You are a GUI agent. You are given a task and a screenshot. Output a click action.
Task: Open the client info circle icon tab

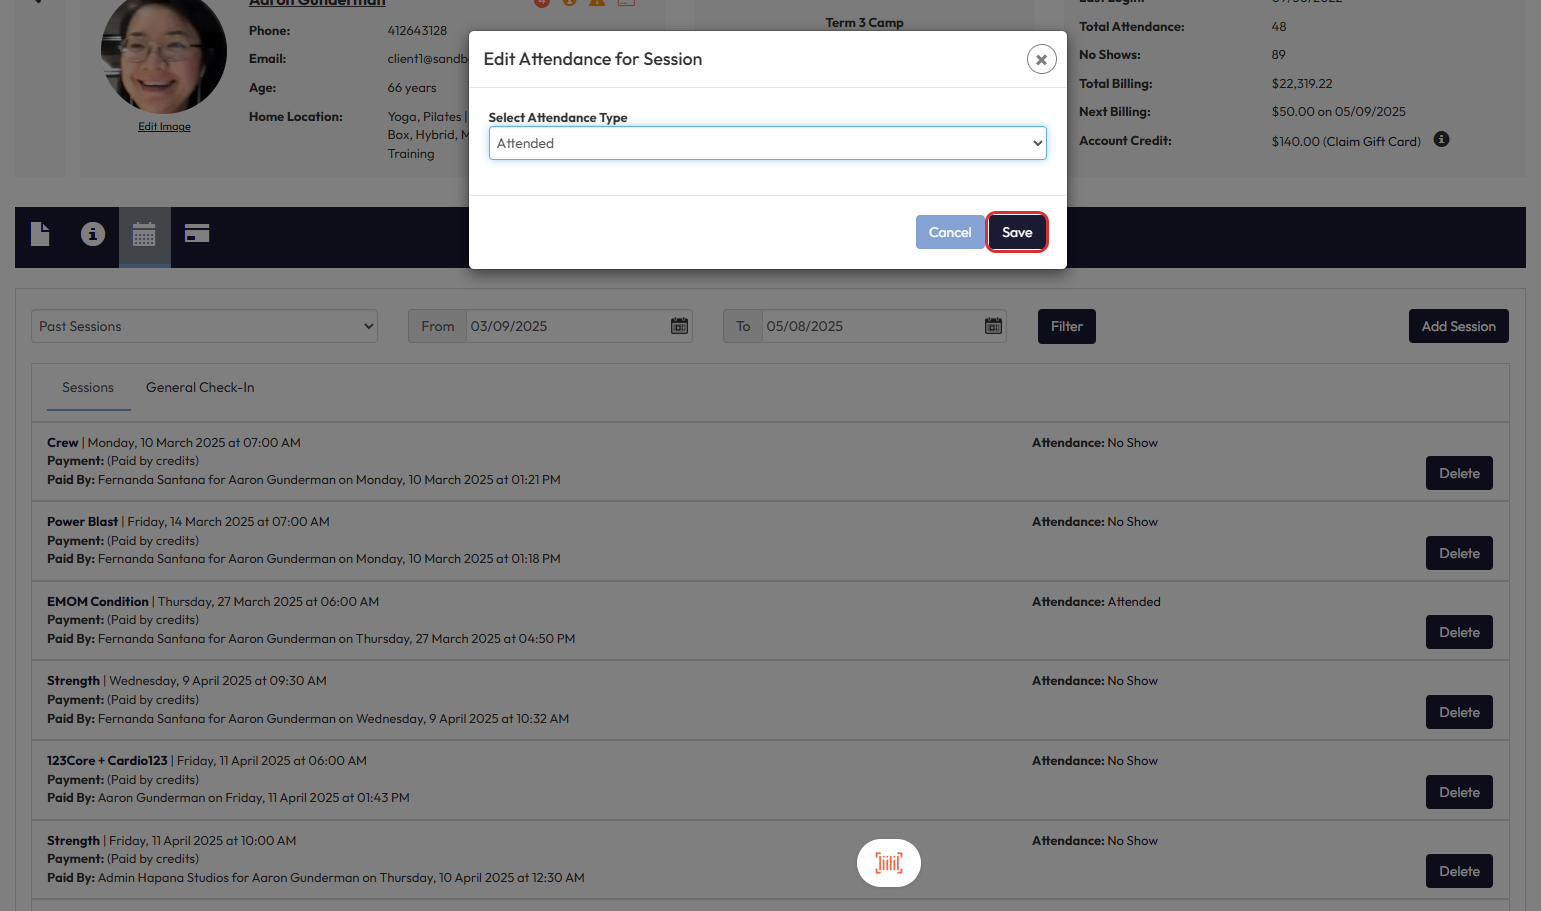coord(93,234)
